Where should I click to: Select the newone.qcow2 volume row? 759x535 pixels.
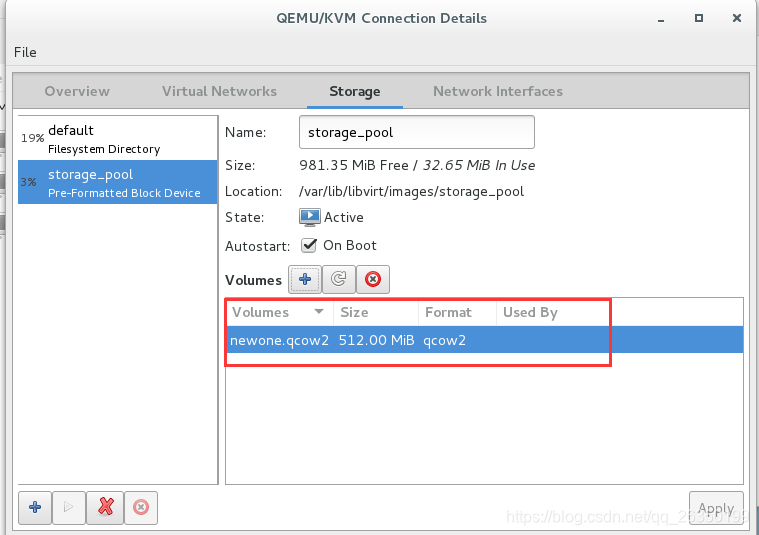[484, 340]
